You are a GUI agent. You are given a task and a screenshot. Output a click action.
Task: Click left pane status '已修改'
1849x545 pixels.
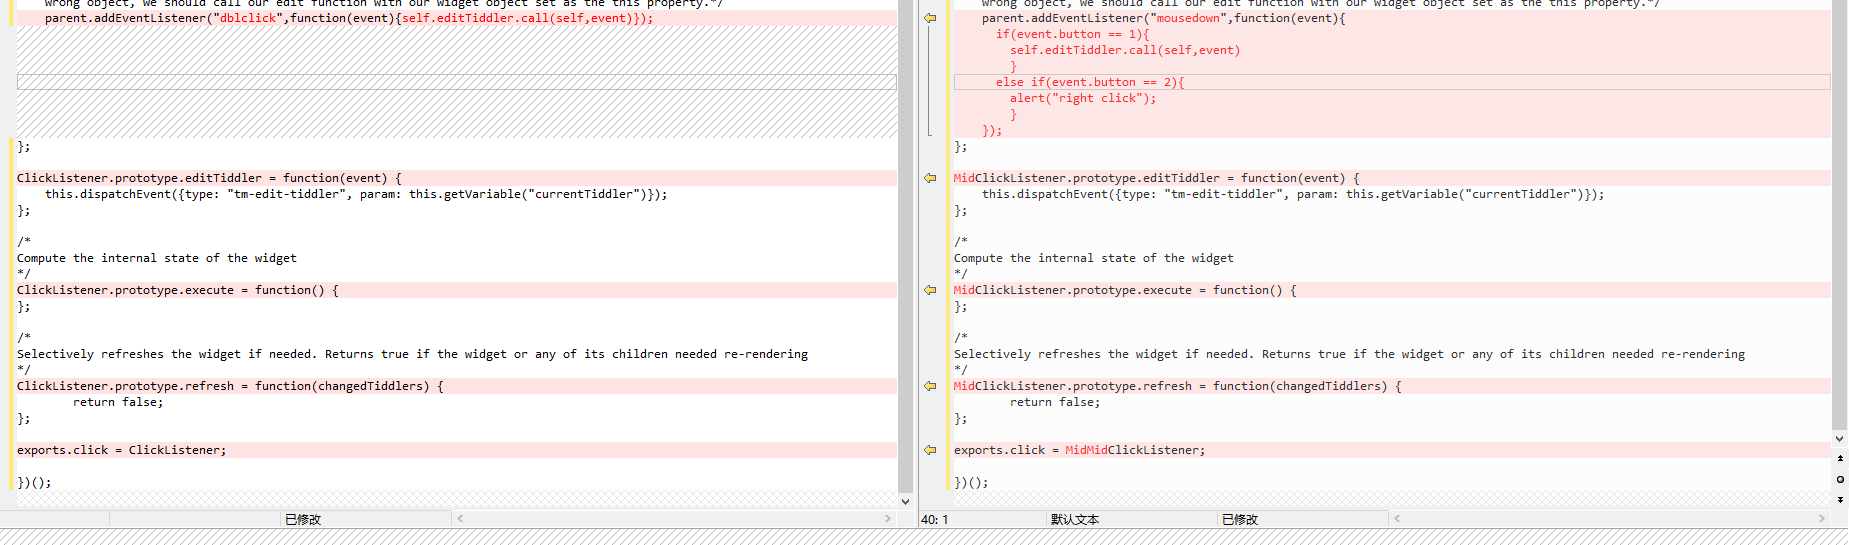[x=303, y=519]
